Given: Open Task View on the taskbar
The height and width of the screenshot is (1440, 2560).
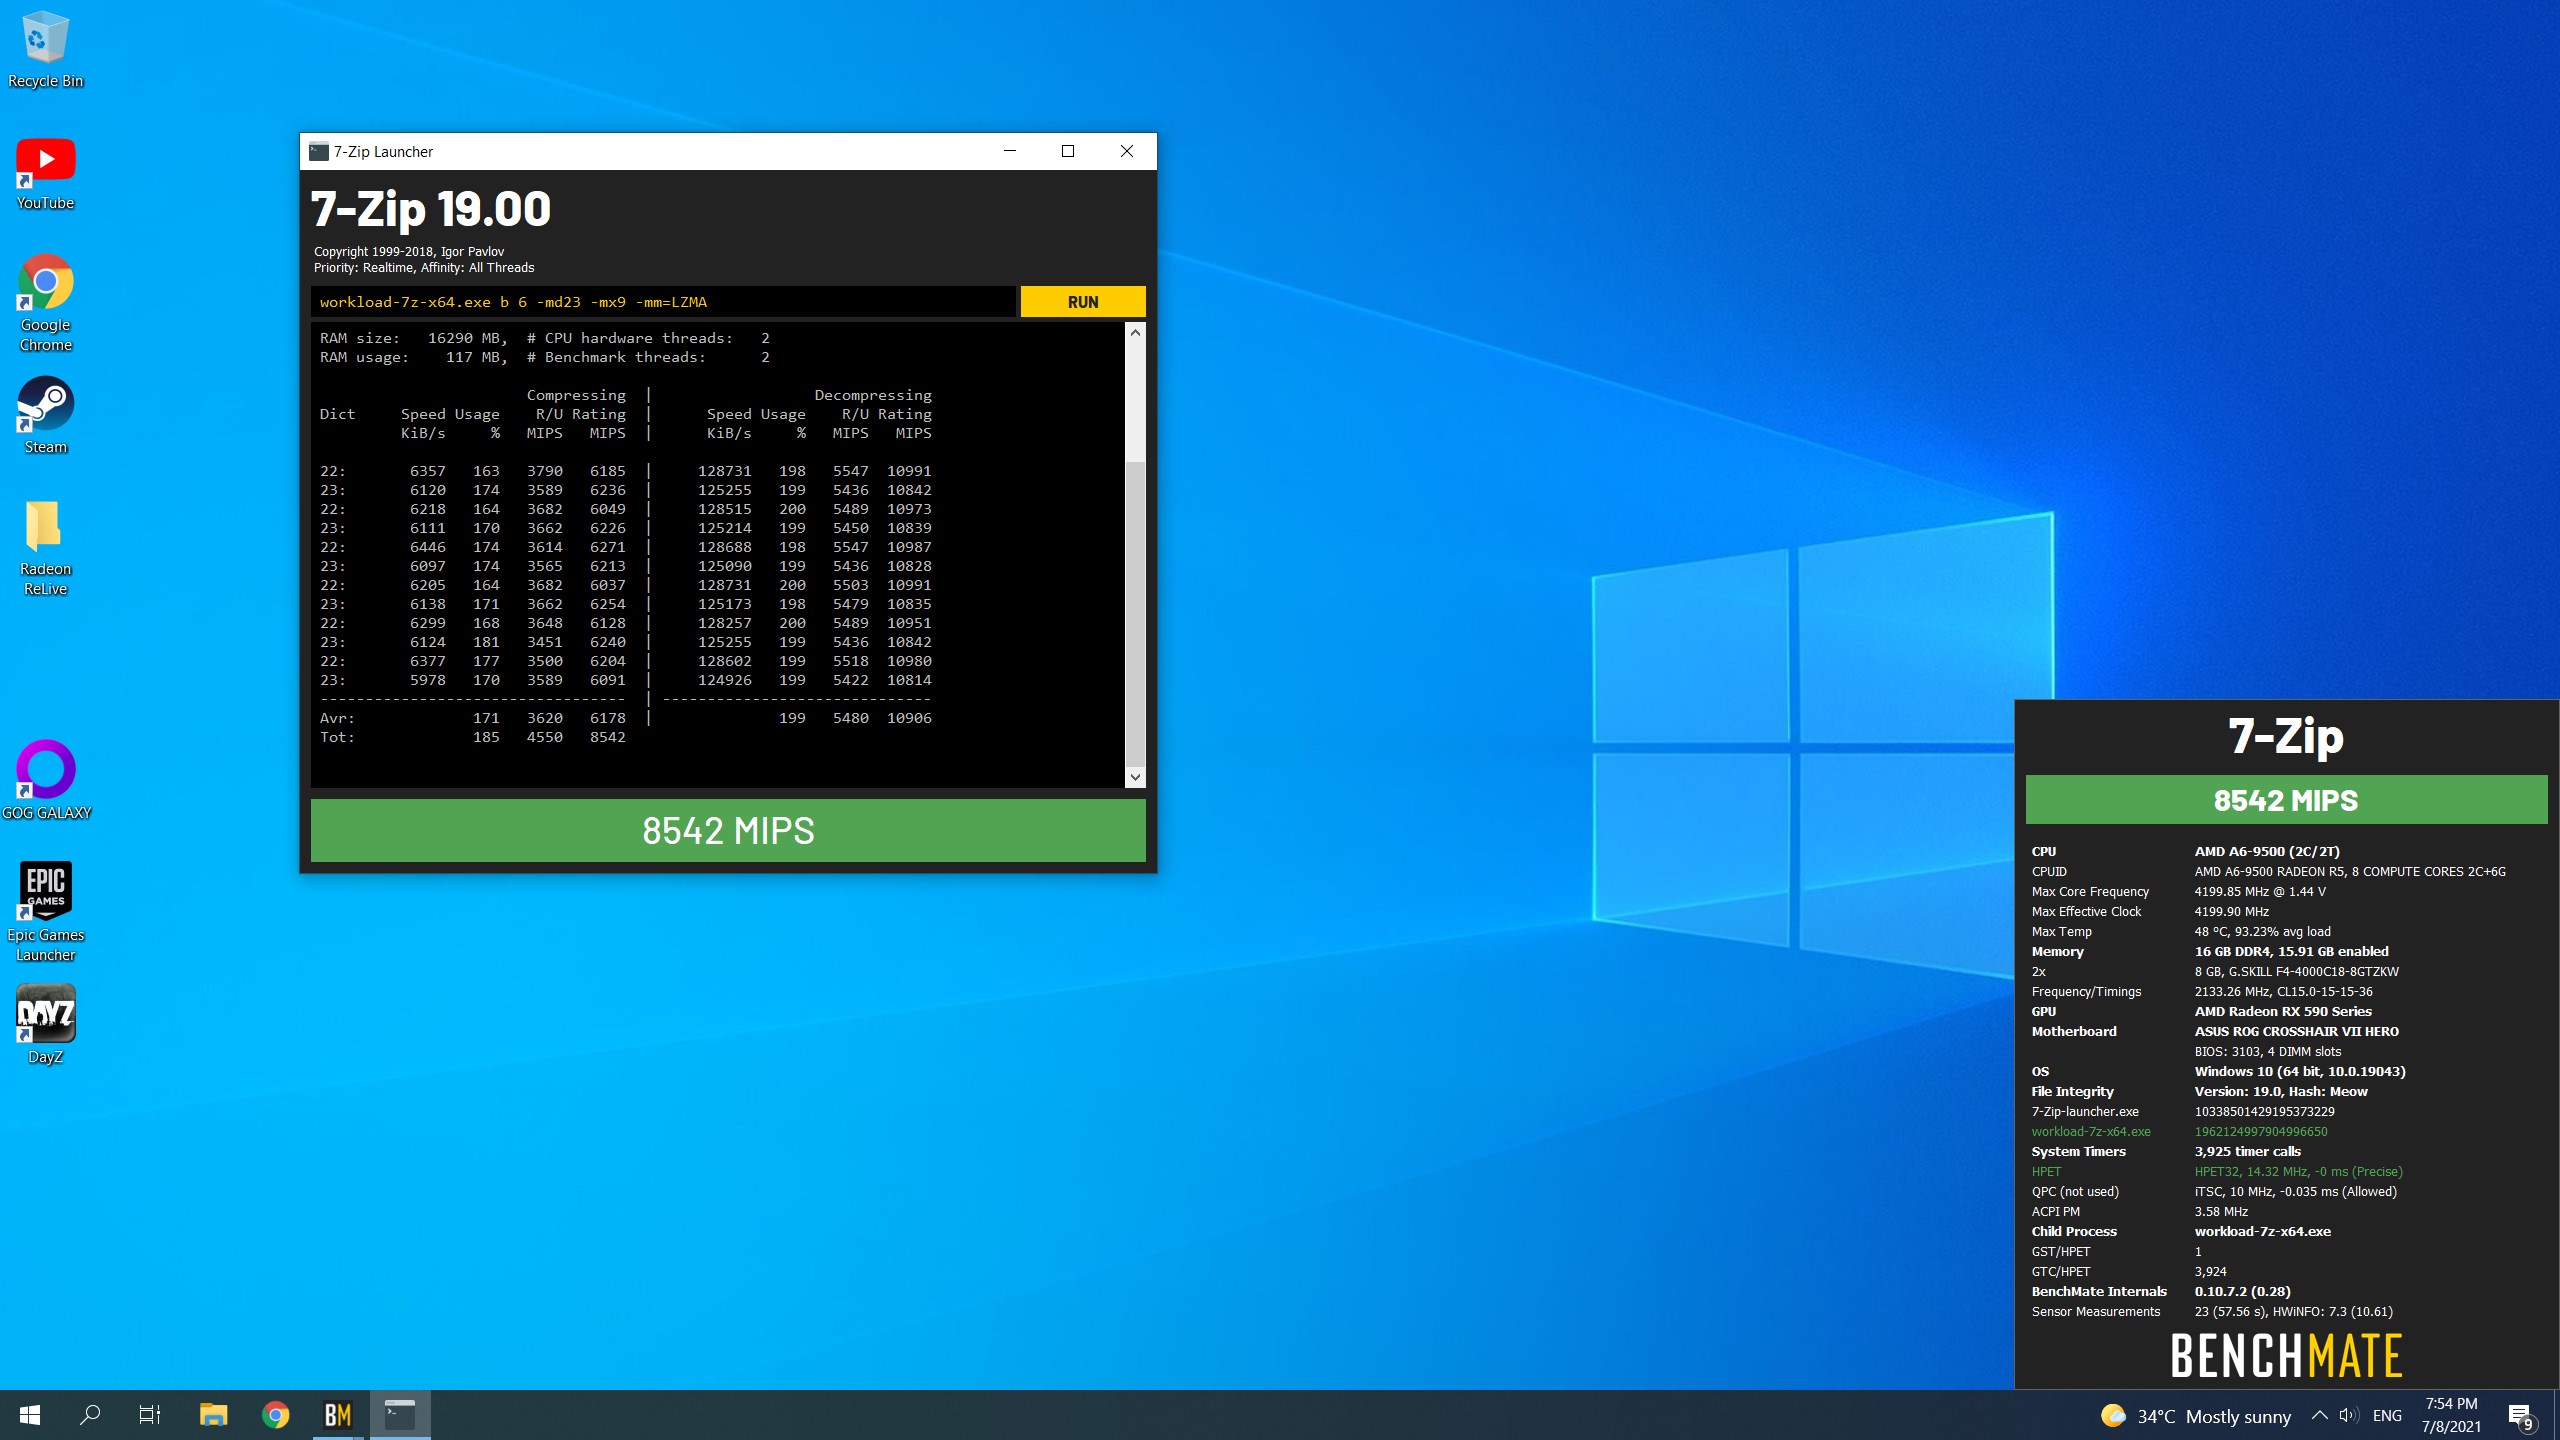Looking at the screenshot, I should [x=150, y=1415].
